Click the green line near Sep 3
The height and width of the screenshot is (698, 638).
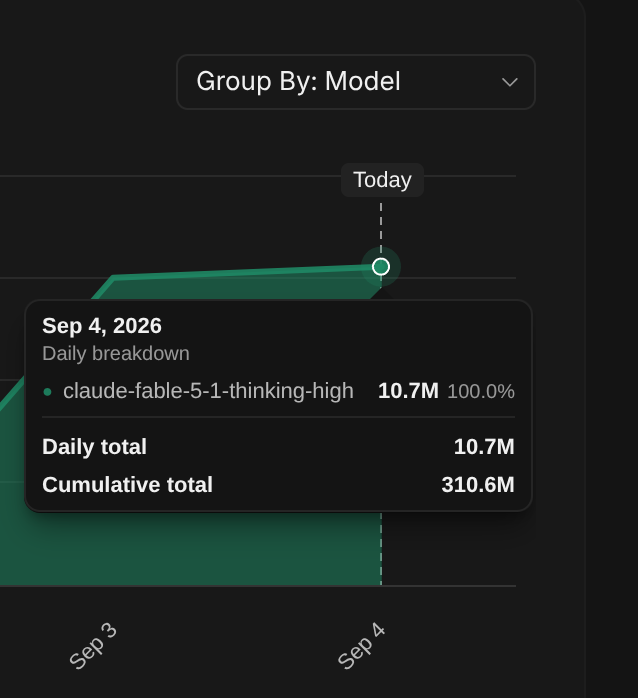(114, 278)
